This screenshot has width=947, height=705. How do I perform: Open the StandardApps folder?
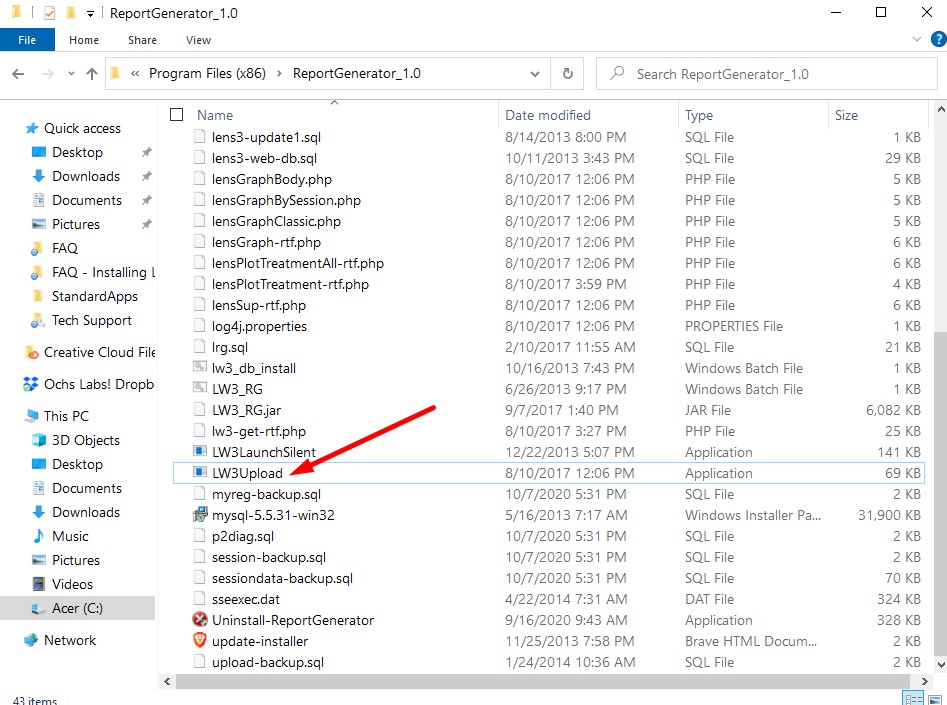coord(94,296)
